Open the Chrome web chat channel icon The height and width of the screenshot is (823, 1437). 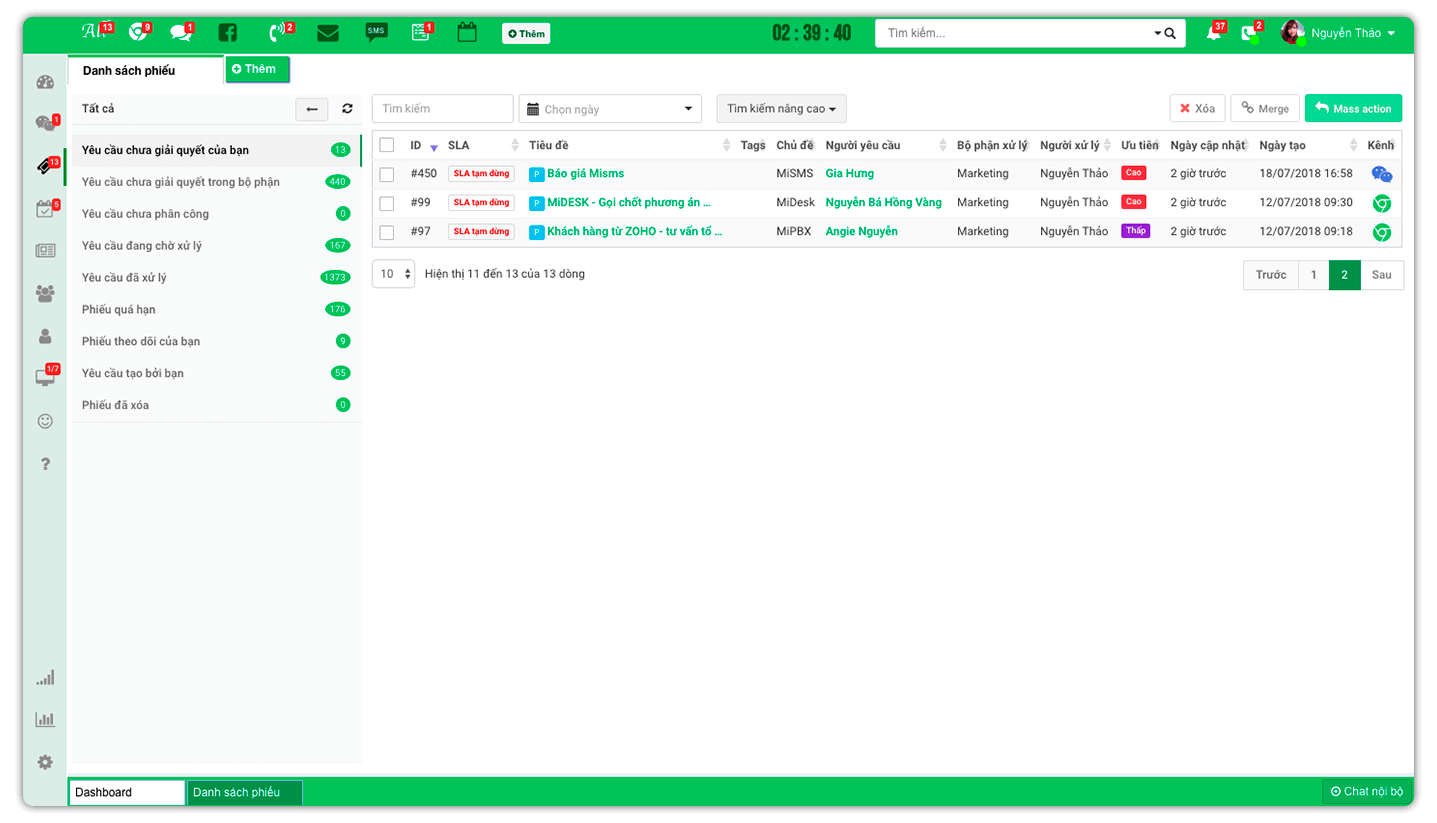click(x=138, y=33)
